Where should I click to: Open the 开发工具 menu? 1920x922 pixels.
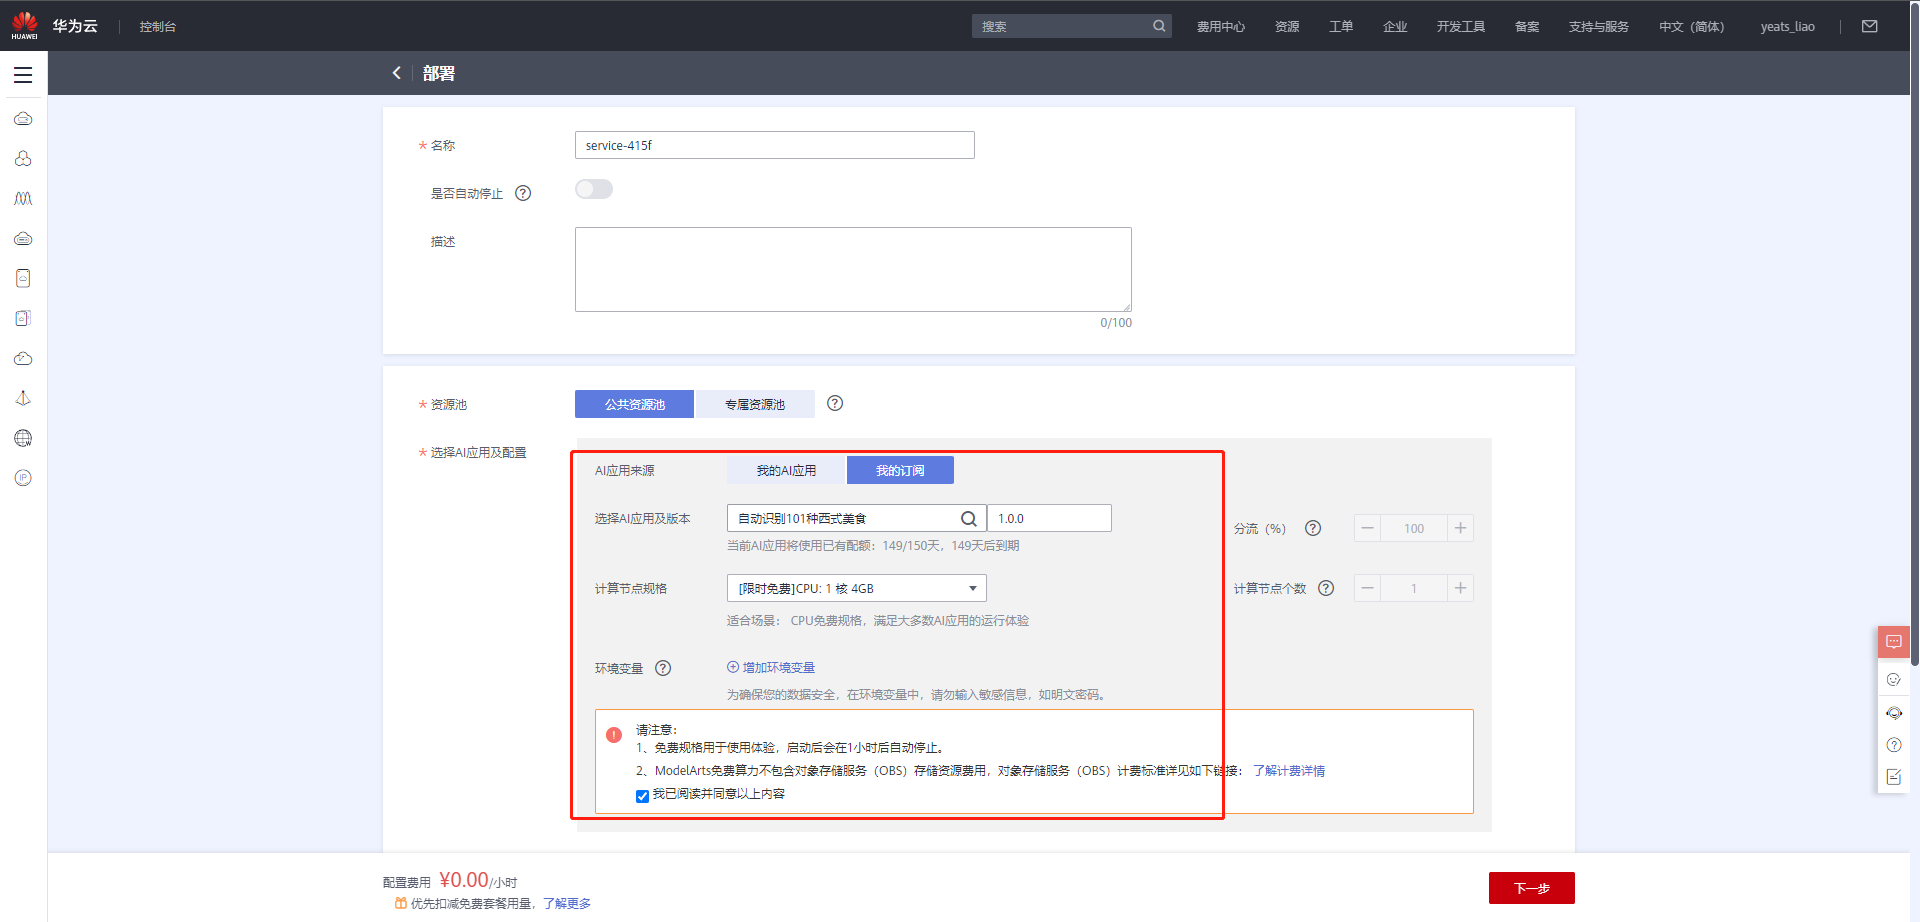point(1460,27)
